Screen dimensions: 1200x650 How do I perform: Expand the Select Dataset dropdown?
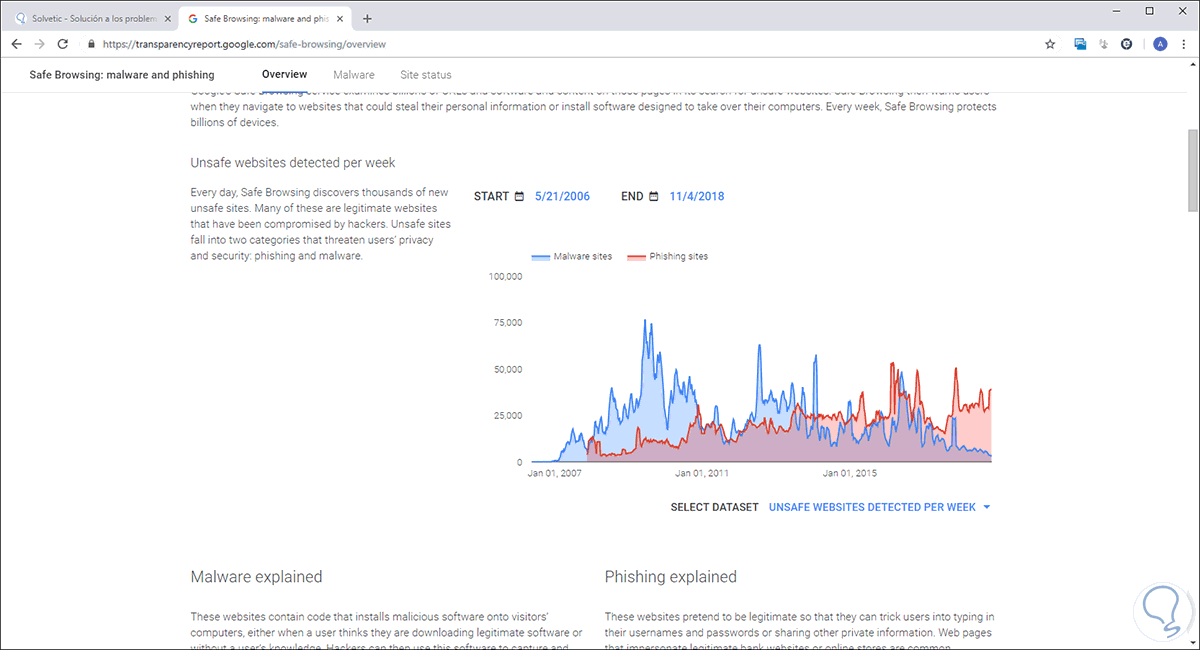click(878, 507)
